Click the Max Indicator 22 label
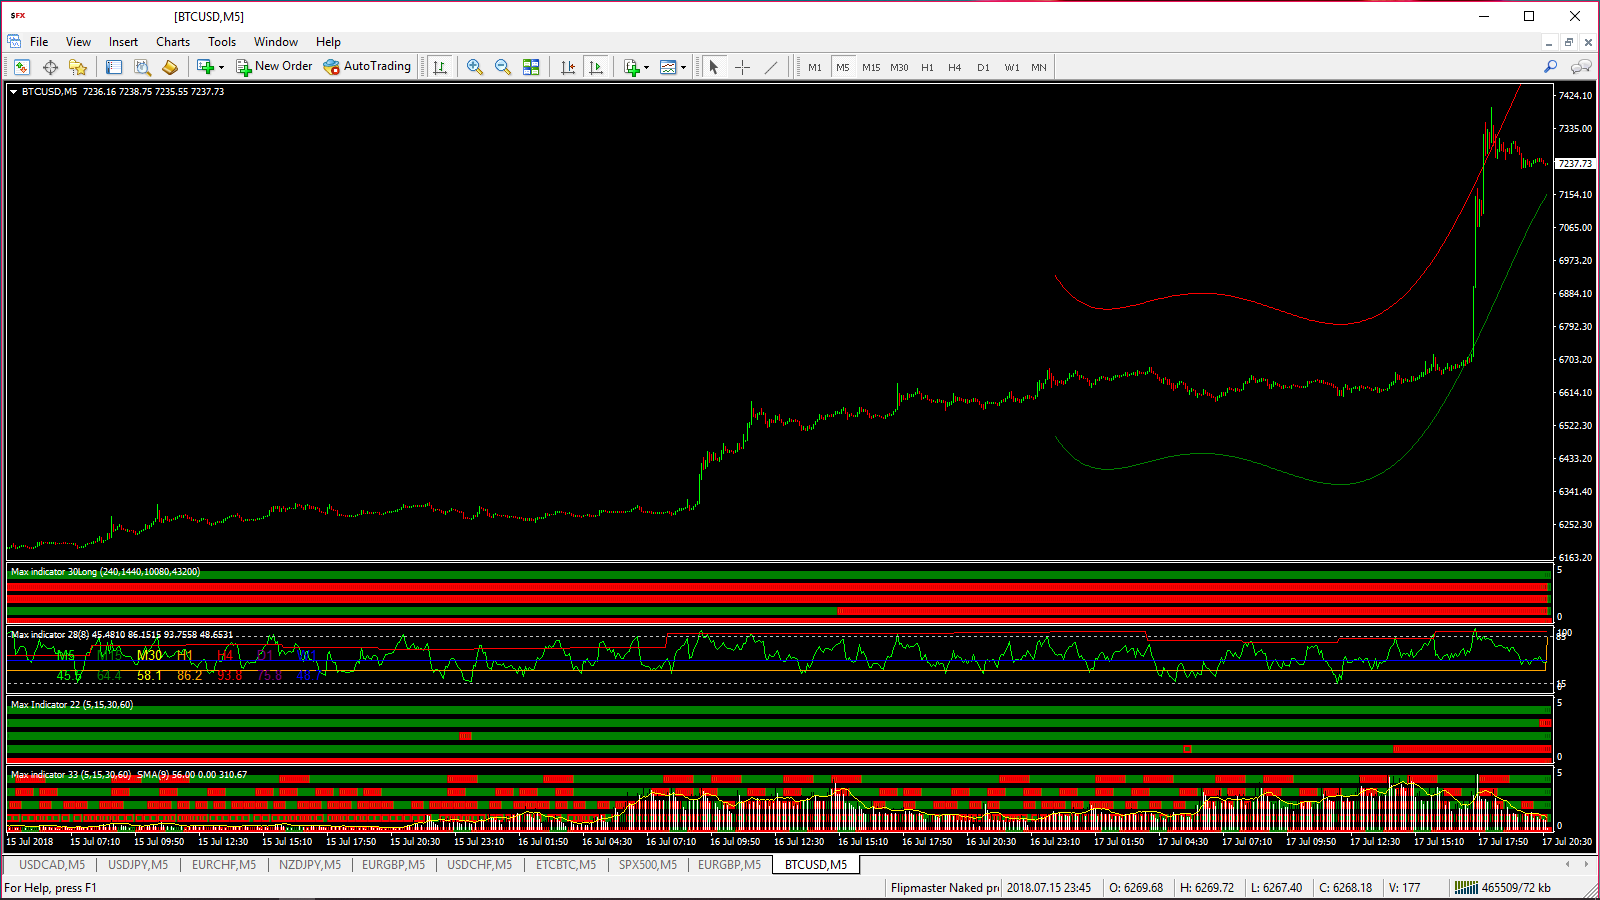 click(72, 705)
